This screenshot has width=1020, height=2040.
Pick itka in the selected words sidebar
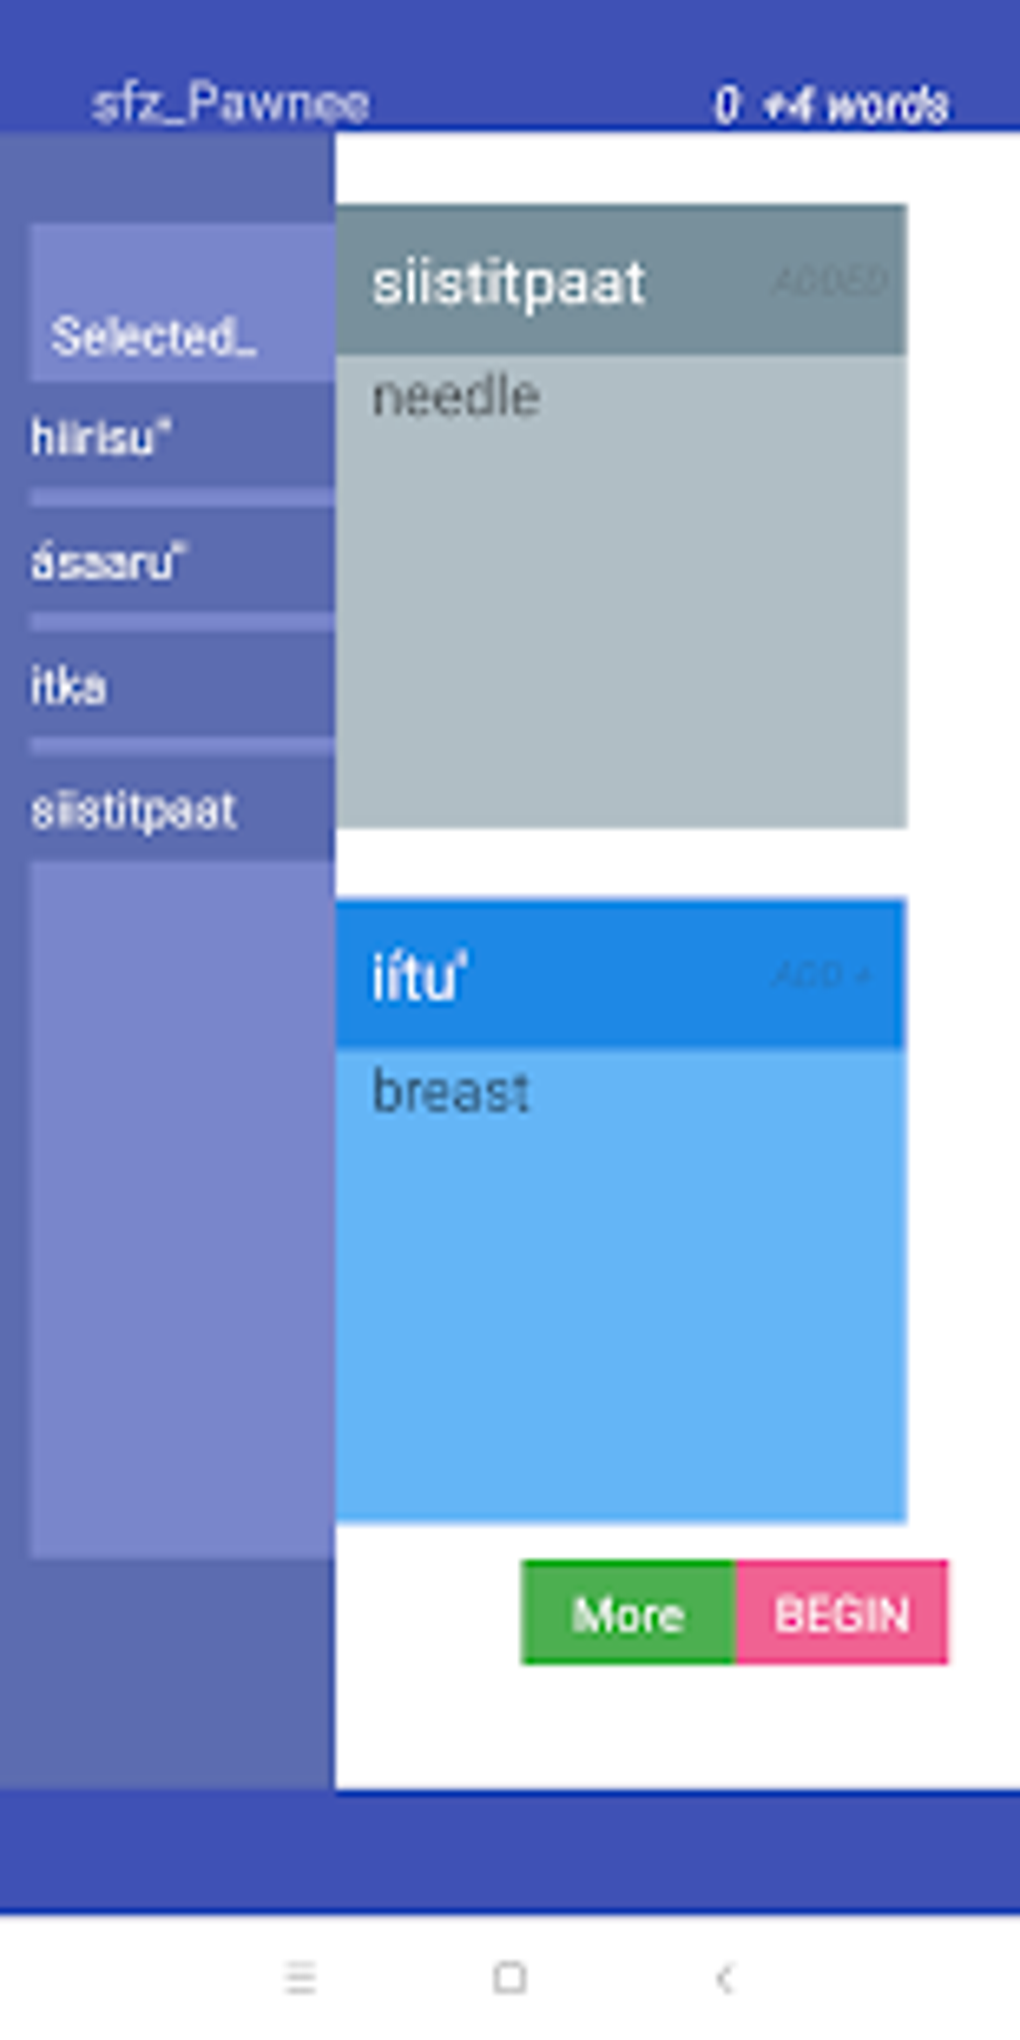point(68,687)
